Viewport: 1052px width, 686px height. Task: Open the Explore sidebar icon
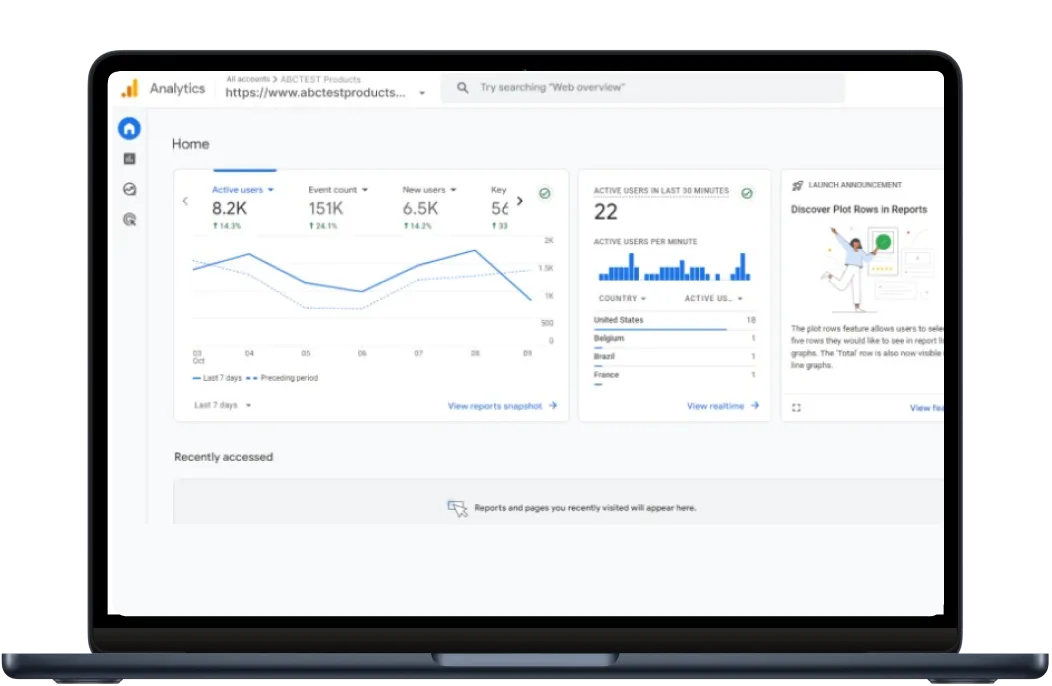coord(129,189)
